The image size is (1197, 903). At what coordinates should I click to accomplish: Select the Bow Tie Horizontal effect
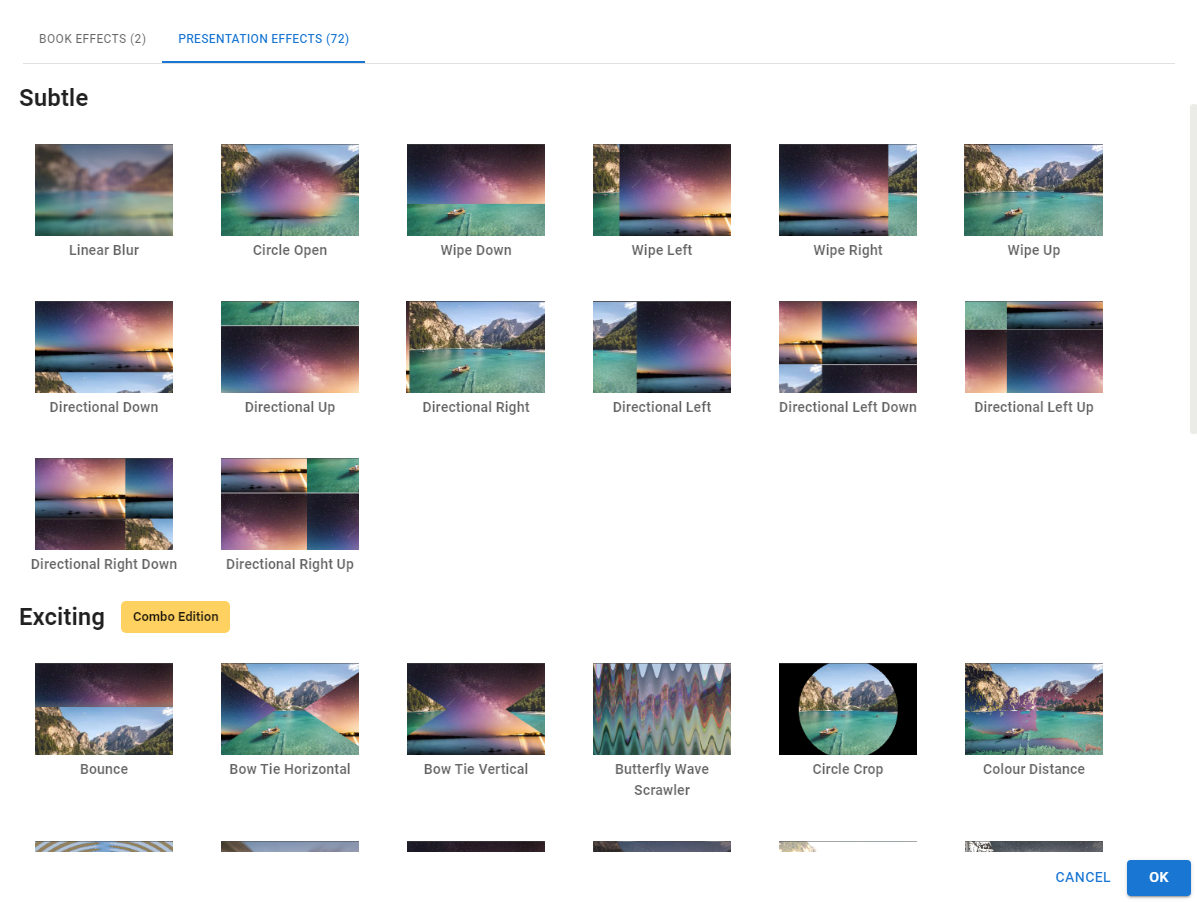pos(290,709)
